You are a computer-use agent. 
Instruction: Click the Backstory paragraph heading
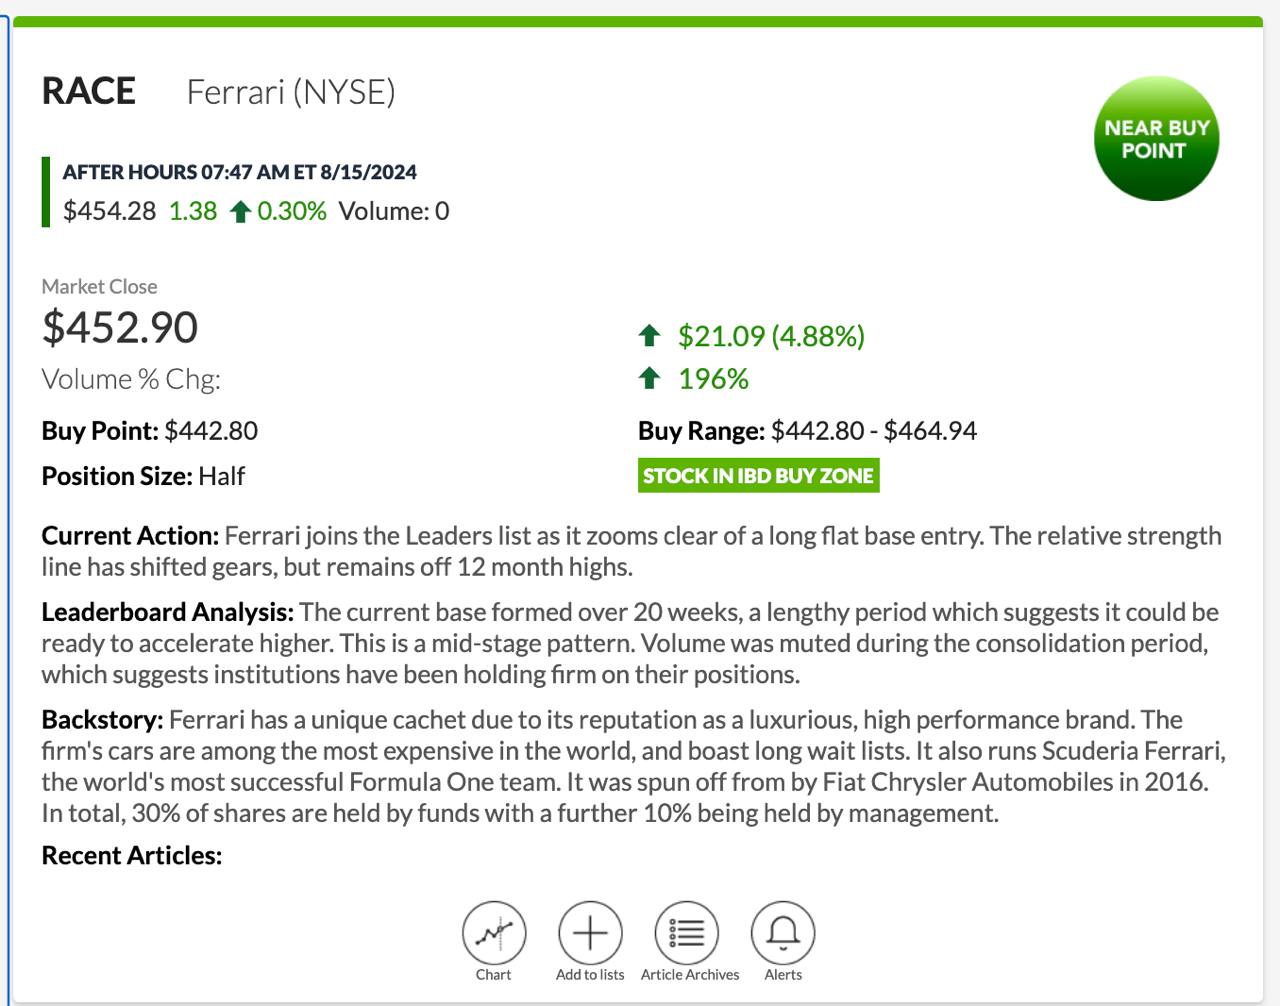tap(102, 720)
